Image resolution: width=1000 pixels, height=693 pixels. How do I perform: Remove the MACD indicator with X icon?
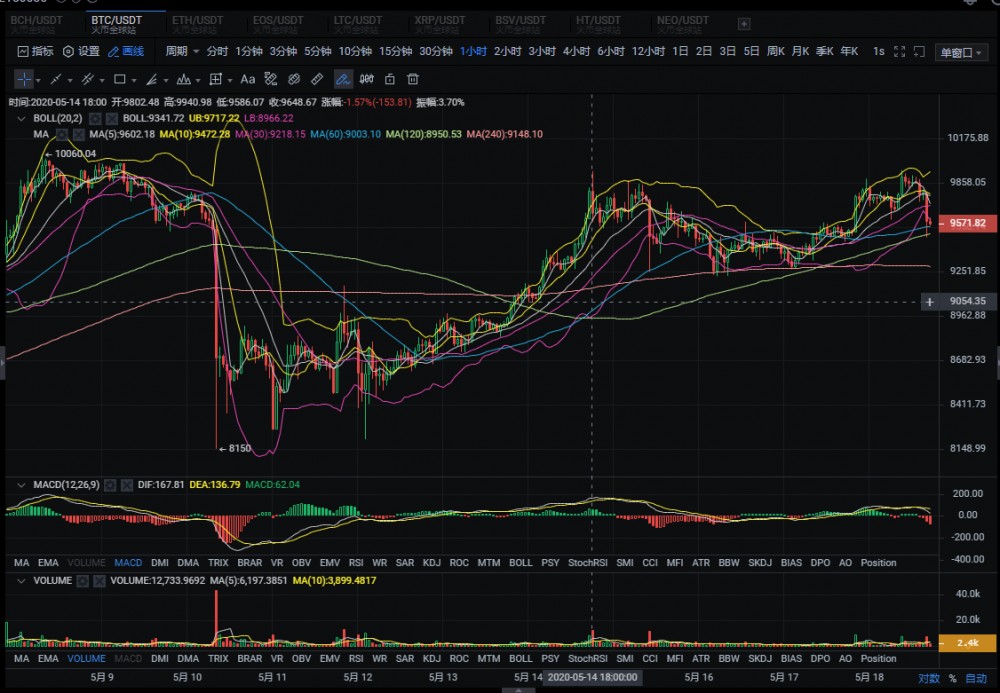126,485
